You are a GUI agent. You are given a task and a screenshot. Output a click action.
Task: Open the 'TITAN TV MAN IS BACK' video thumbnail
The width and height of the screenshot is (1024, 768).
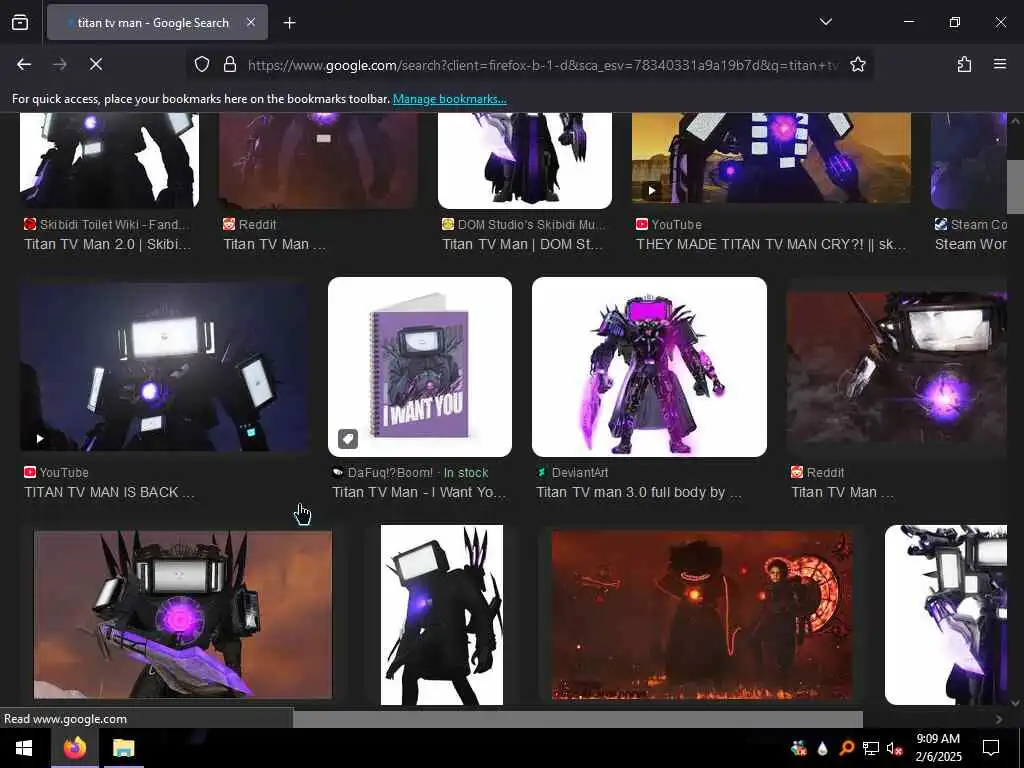tap(164, 366)
